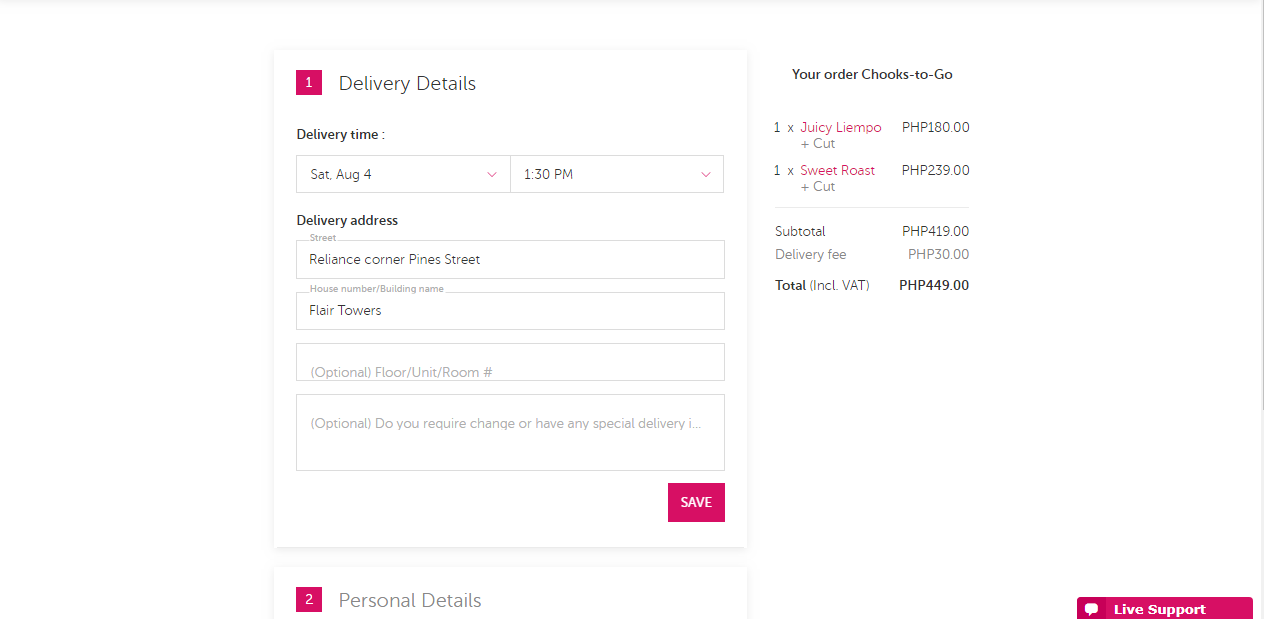Click the Juicy Liempo item link

(841, 127)
